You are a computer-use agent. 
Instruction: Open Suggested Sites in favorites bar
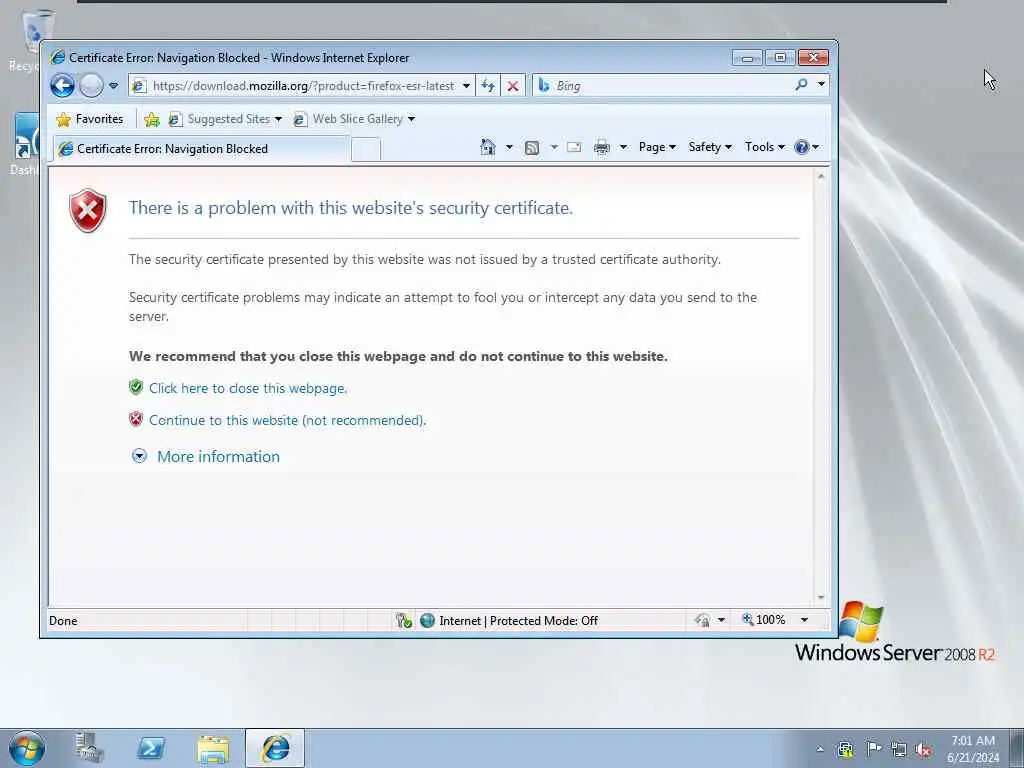click(x=225, y=119)
